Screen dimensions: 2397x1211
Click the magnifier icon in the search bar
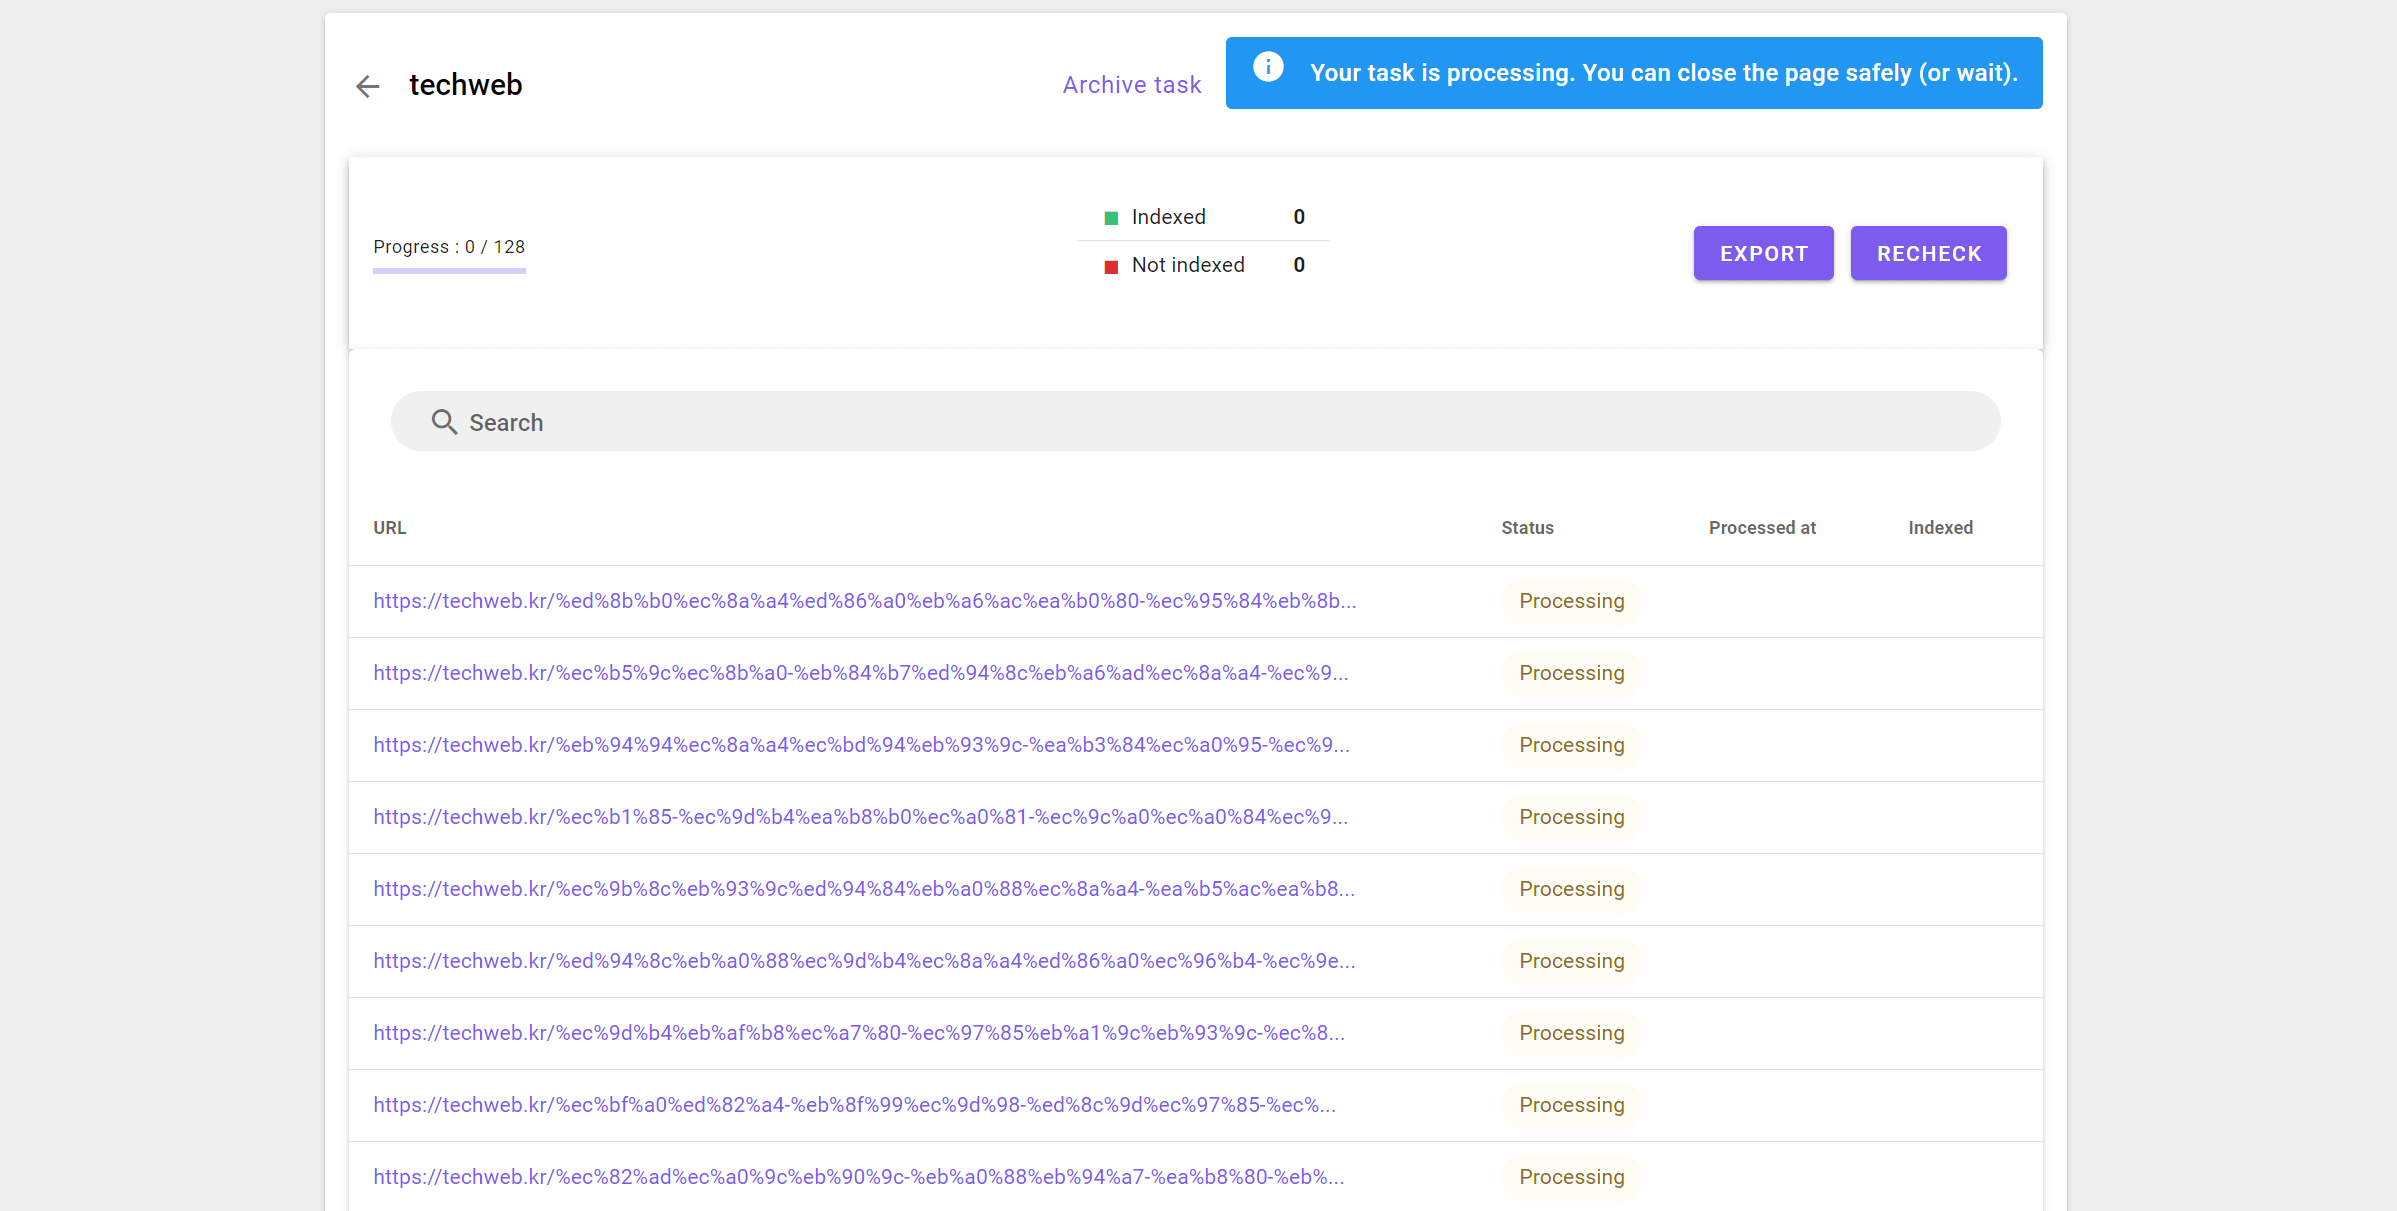pyautogui.click(x=444, y=422)
